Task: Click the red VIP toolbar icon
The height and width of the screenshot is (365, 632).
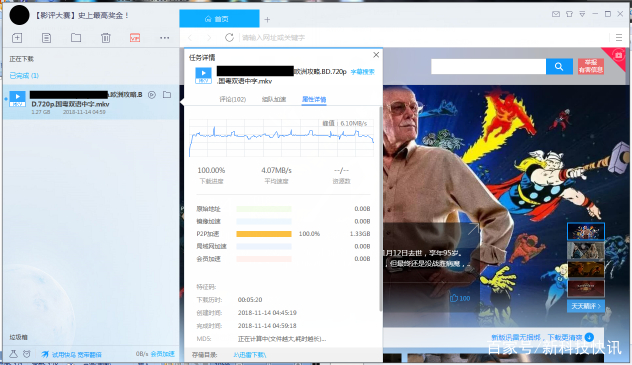Action: [x=135, y=38]
